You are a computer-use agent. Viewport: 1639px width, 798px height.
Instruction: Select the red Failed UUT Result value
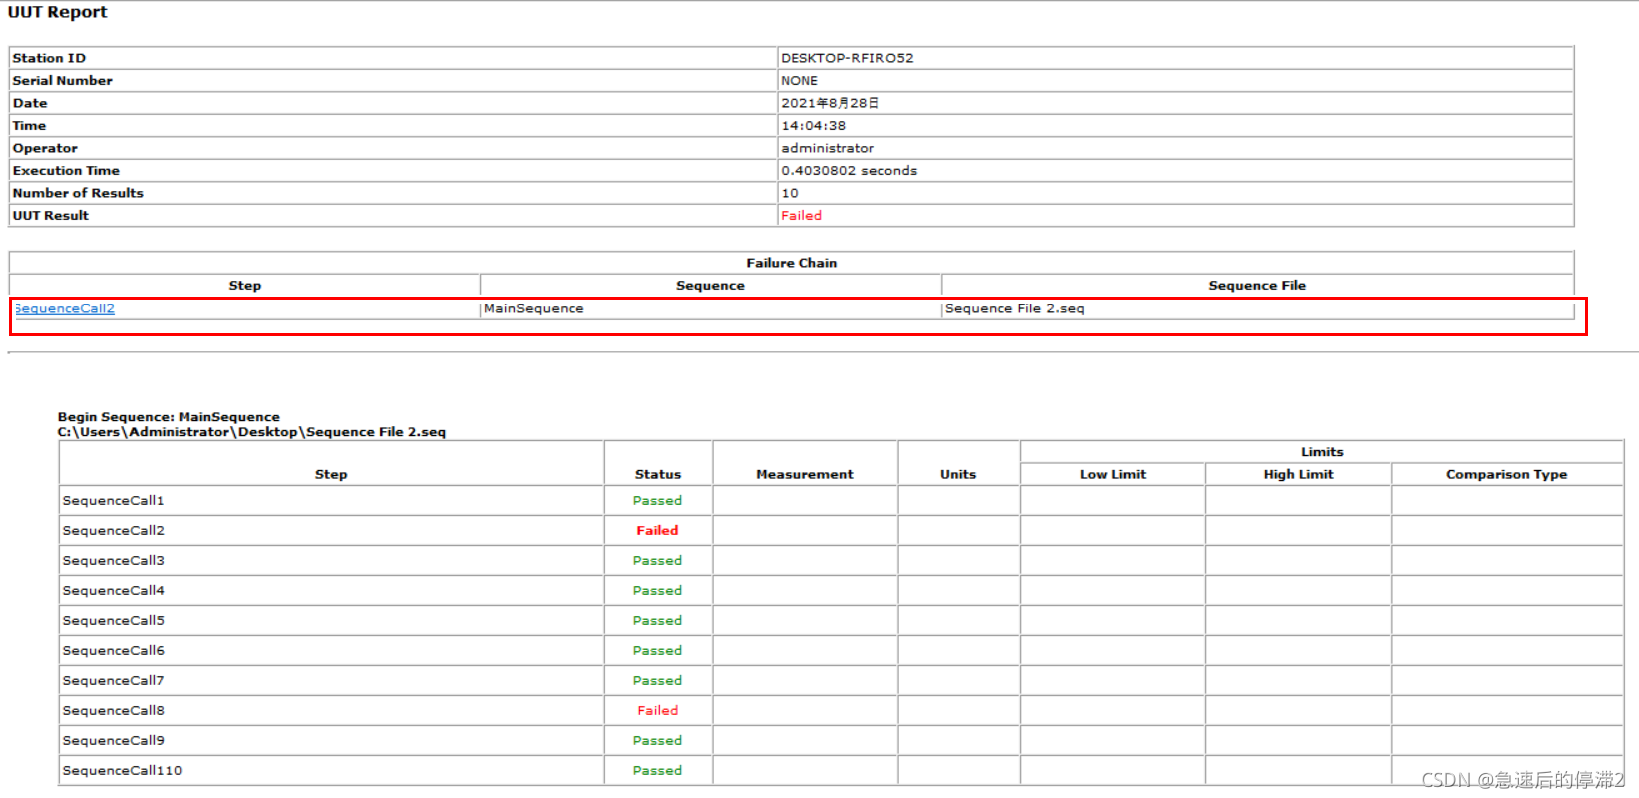click(801, 215)
